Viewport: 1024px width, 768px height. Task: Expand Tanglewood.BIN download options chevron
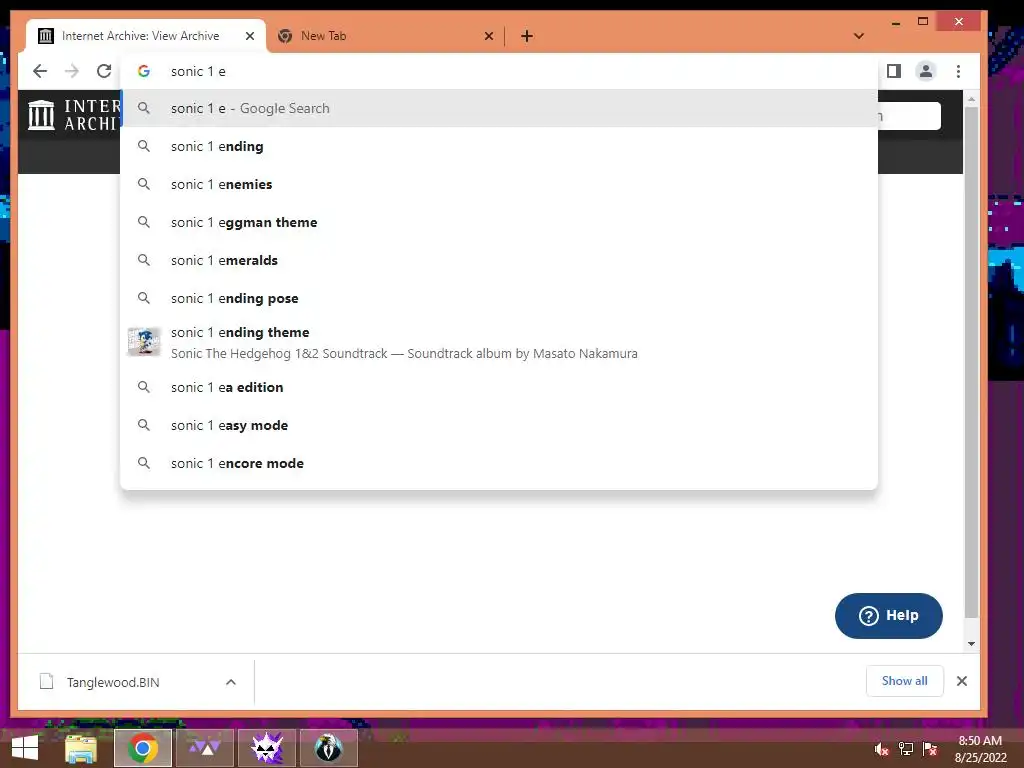[231, 682]
